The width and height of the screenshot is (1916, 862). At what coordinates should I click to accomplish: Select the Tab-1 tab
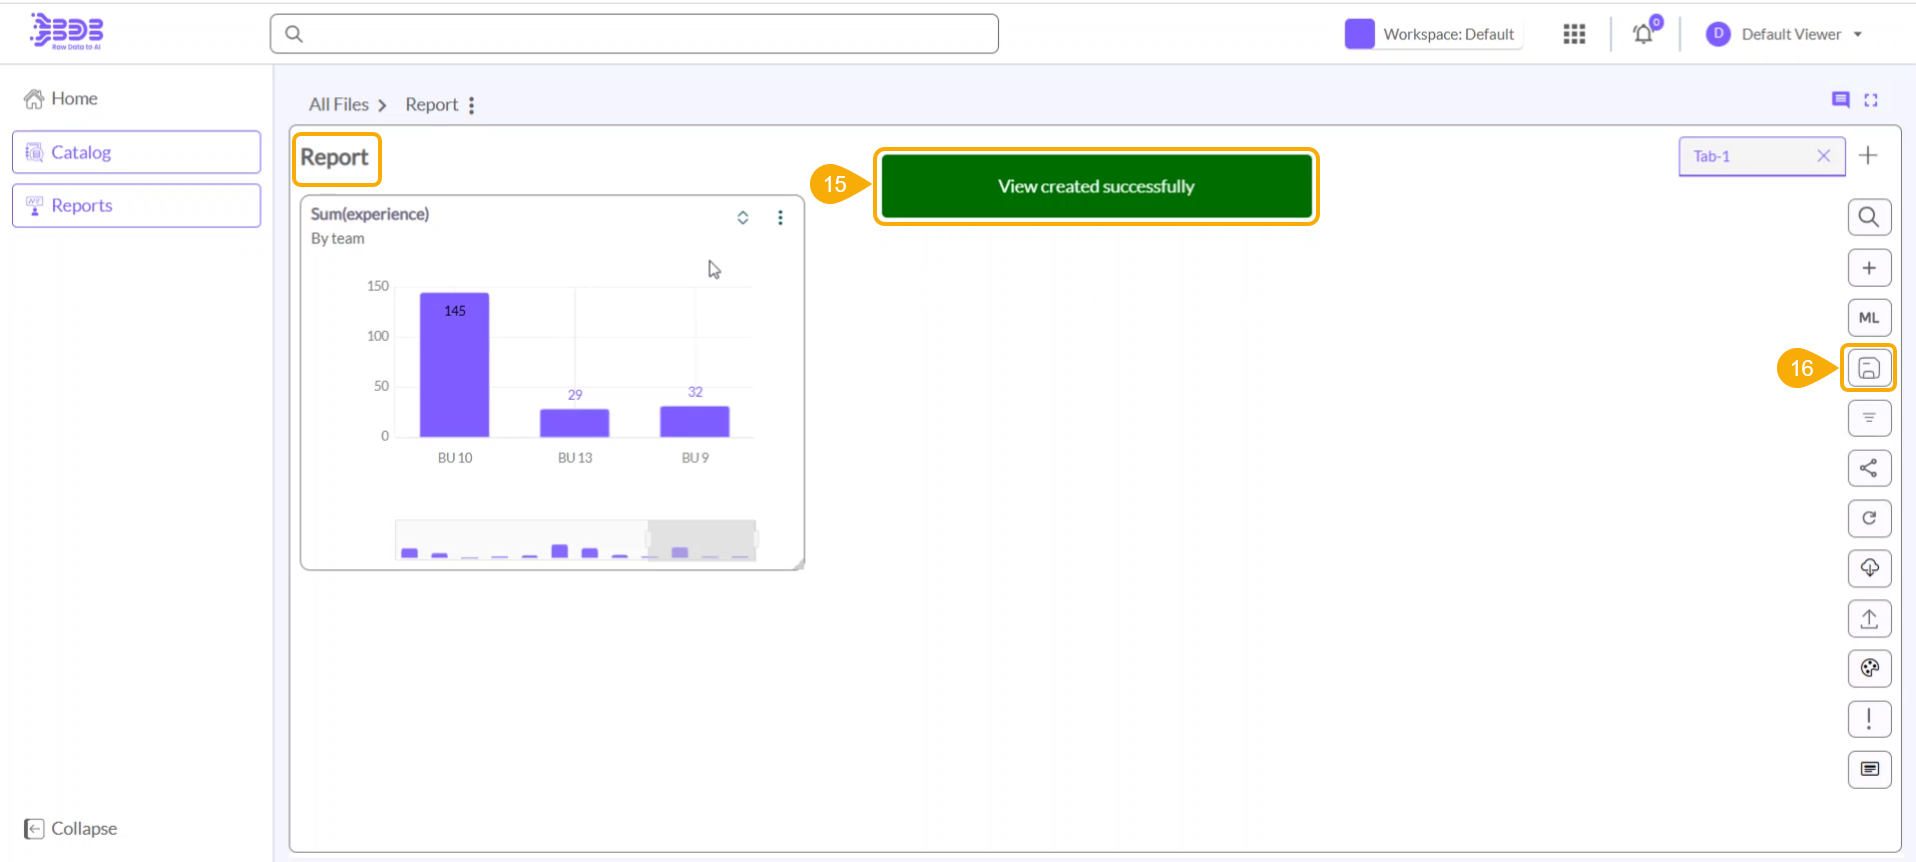[1745, 156]
